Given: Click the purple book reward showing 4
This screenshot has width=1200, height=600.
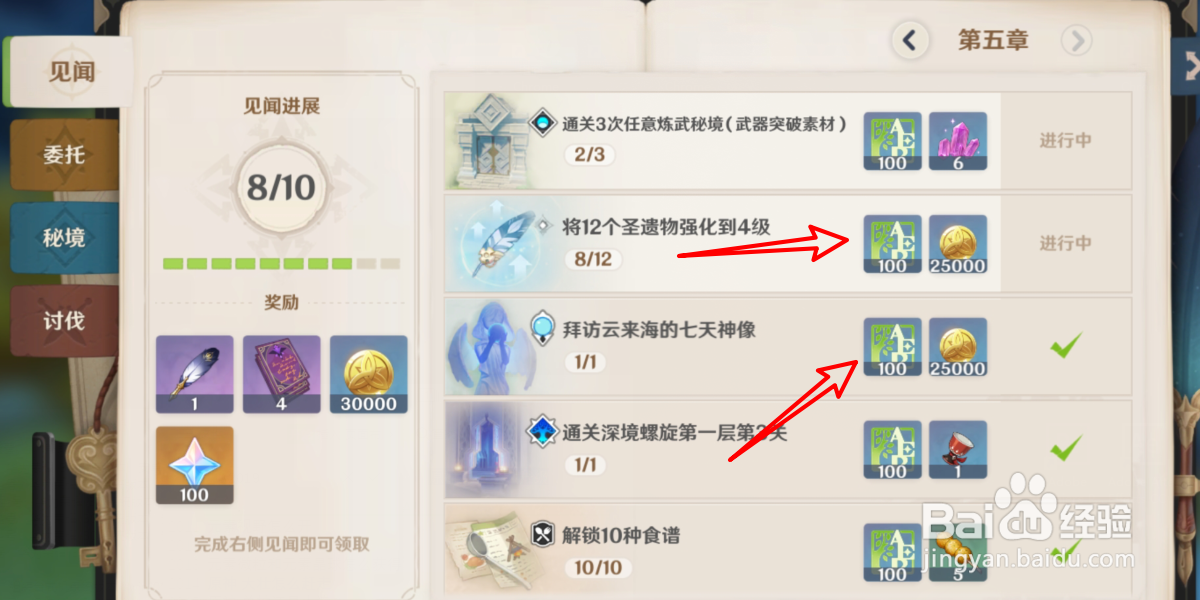Looking at the screenshot, I should [x=282, y=374].
